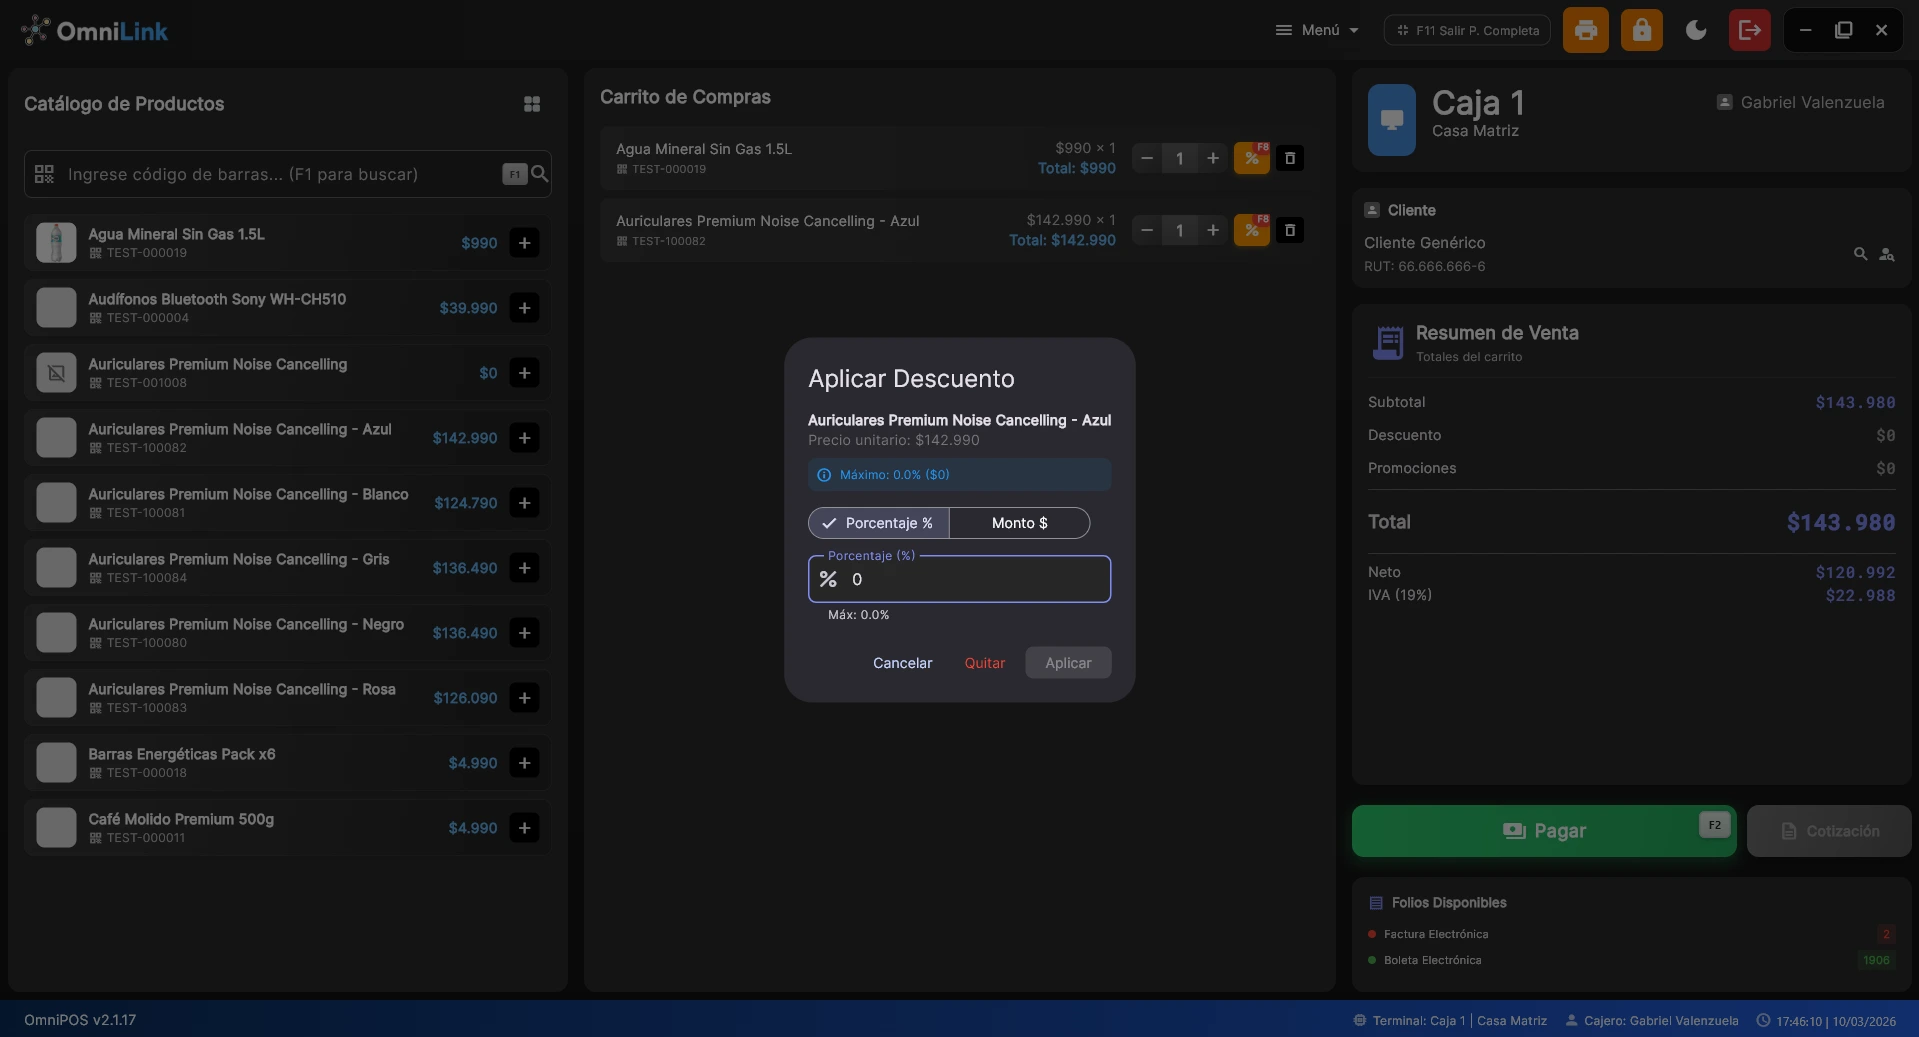The image size is (1919, 1037).
Task: Click the add client person icon
Action: point(1887,254)
